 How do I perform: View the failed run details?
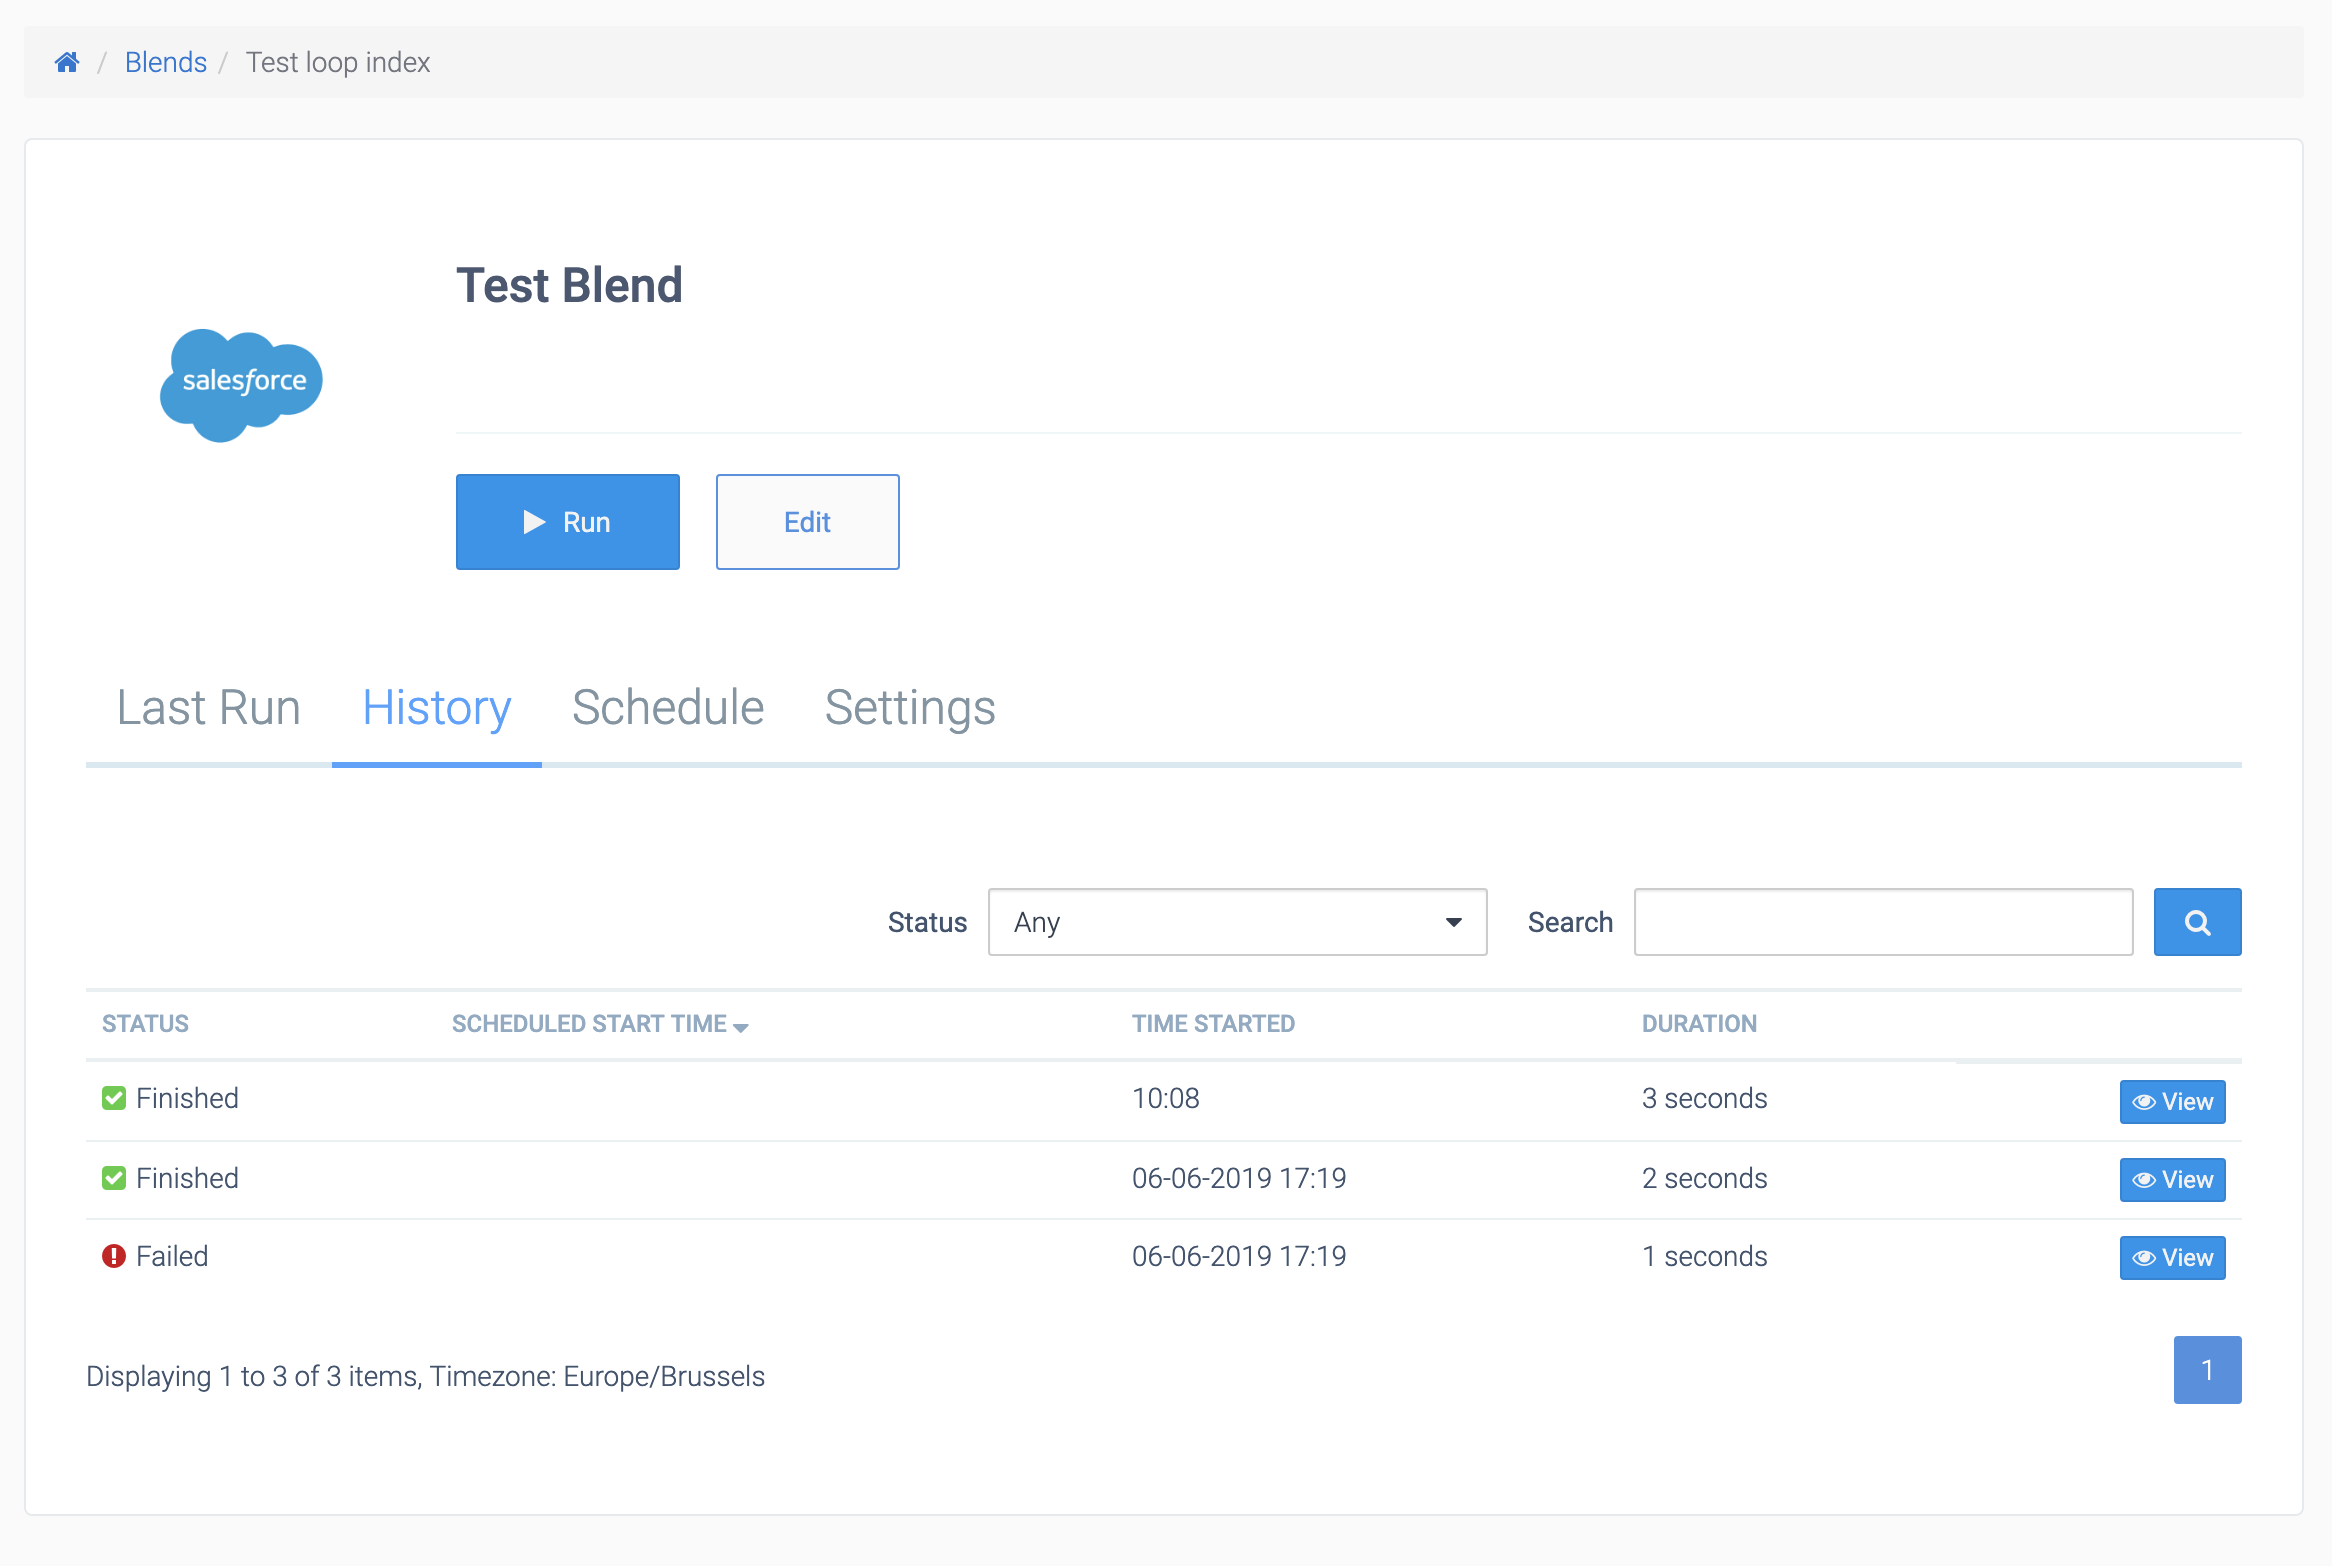click(x=2173, y=1258)
